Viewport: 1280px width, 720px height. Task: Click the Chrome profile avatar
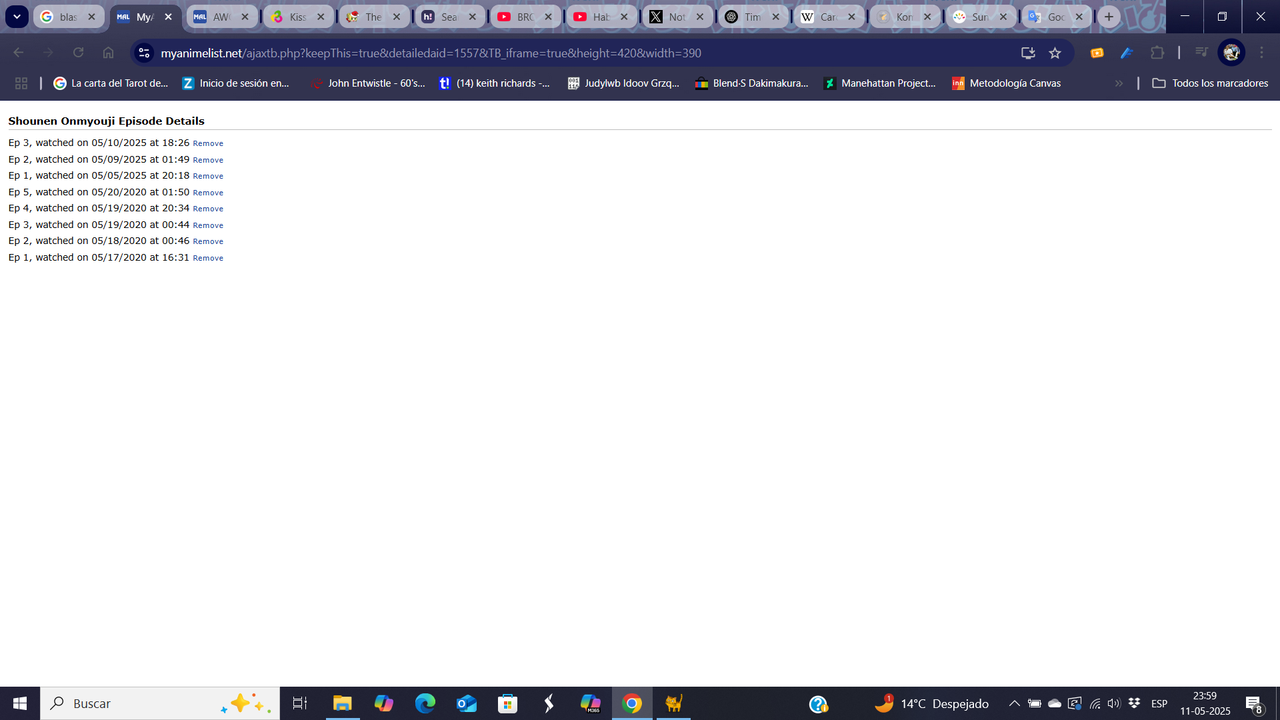pyautogui.click(x=1231, y=52)
